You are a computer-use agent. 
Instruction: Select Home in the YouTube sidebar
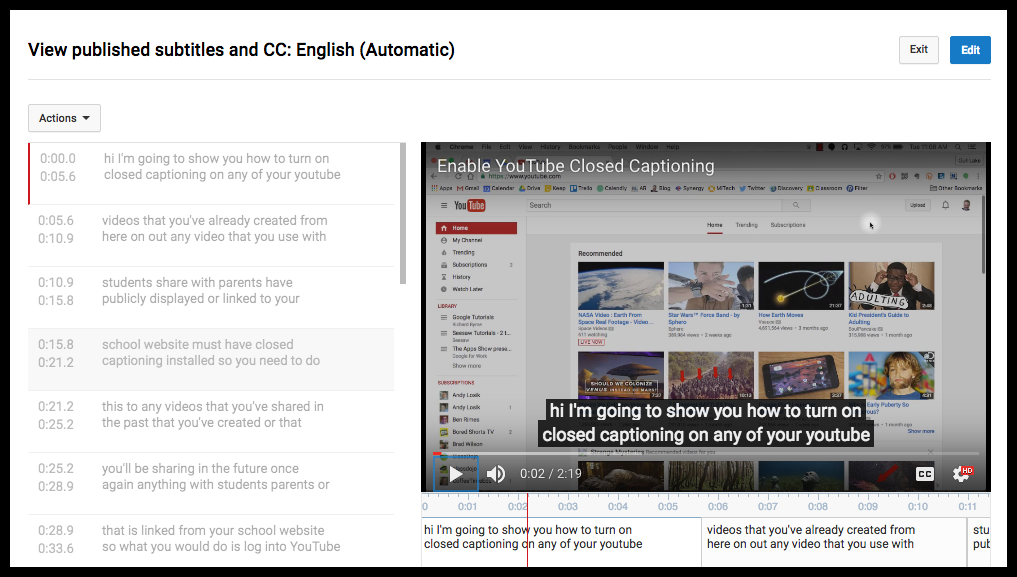[477, 228]
